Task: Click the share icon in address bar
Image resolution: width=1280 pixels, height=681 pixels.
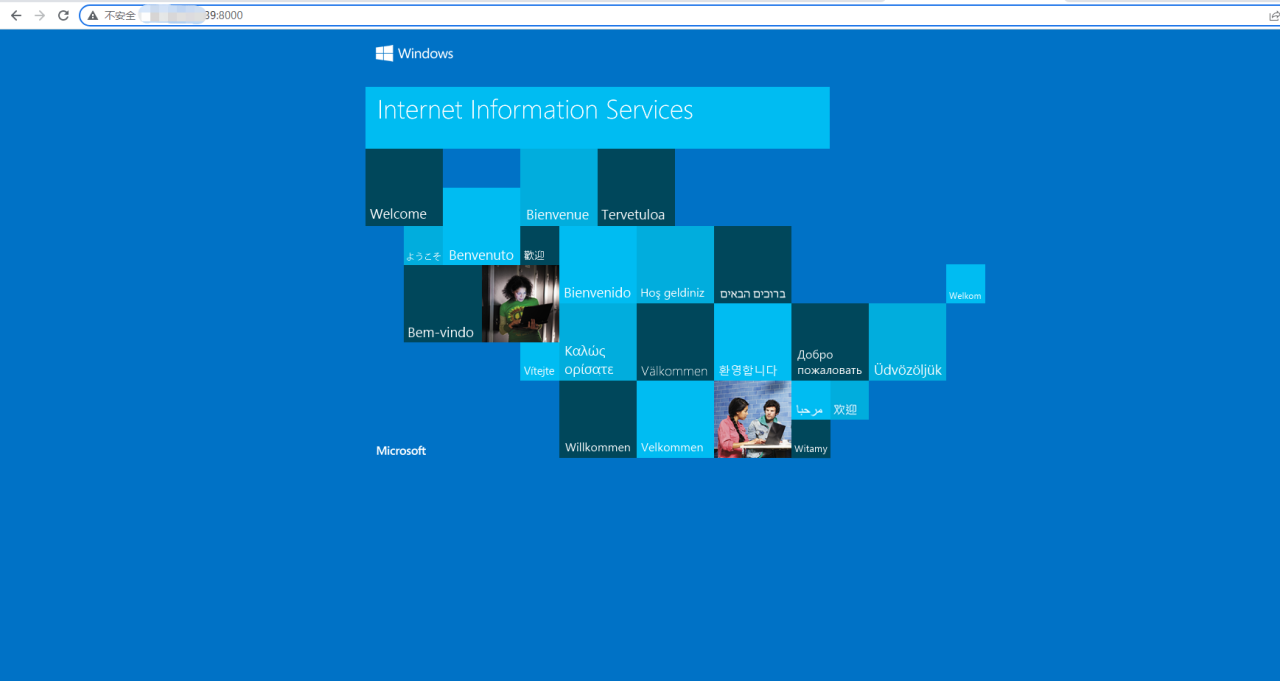Action: (1274, 16)
